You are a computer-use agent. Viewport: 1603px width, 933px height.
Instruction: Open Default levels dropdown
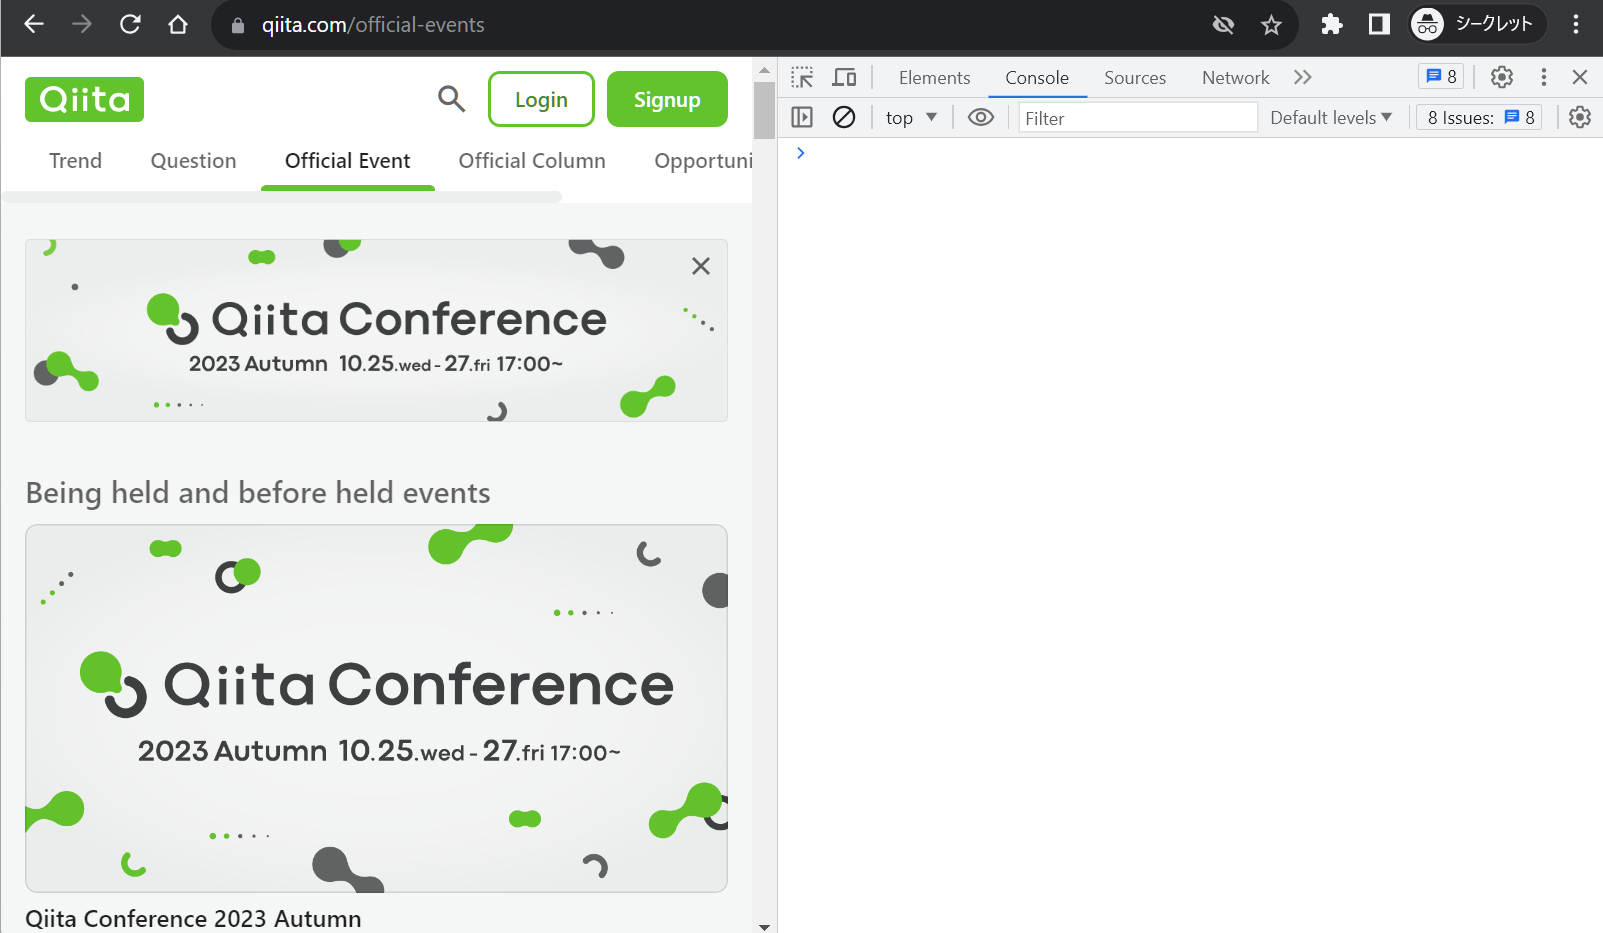[x=1331, y=117]
